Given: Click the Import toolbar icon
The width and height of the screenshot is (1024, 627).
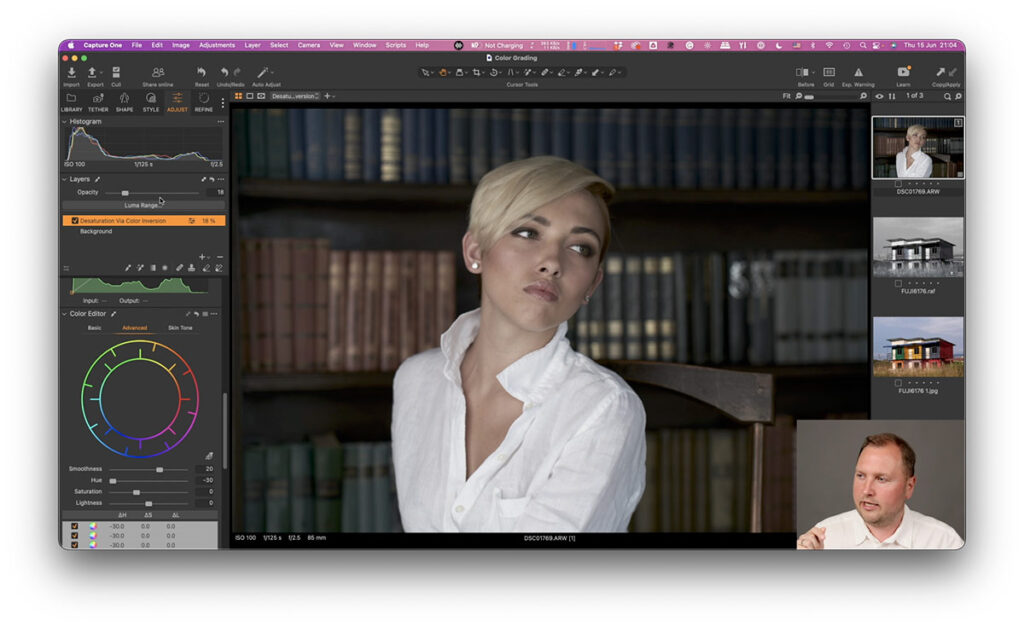Looking at the screenshot, I should point(71,72).
